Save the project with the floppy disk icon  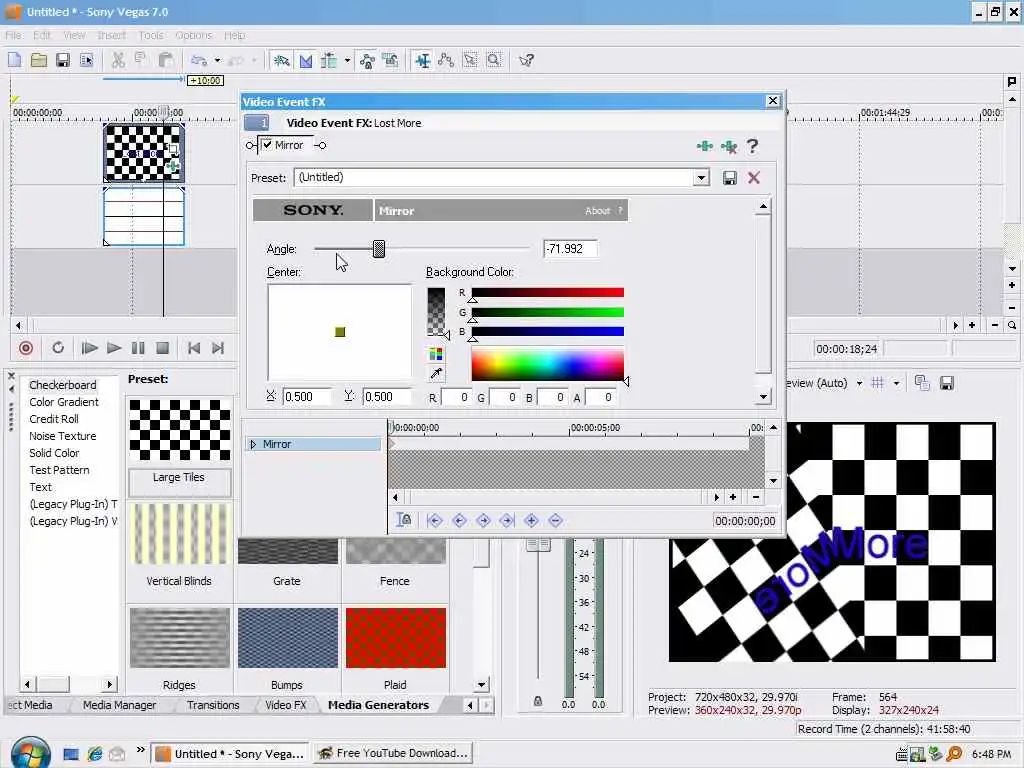[63, 61]
